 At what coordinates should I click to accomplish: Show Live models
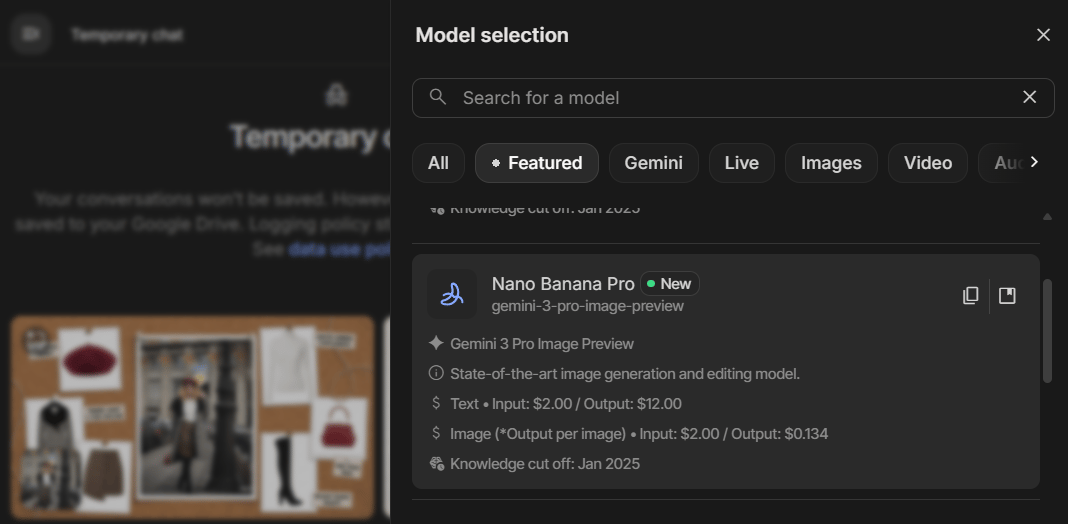741,163
